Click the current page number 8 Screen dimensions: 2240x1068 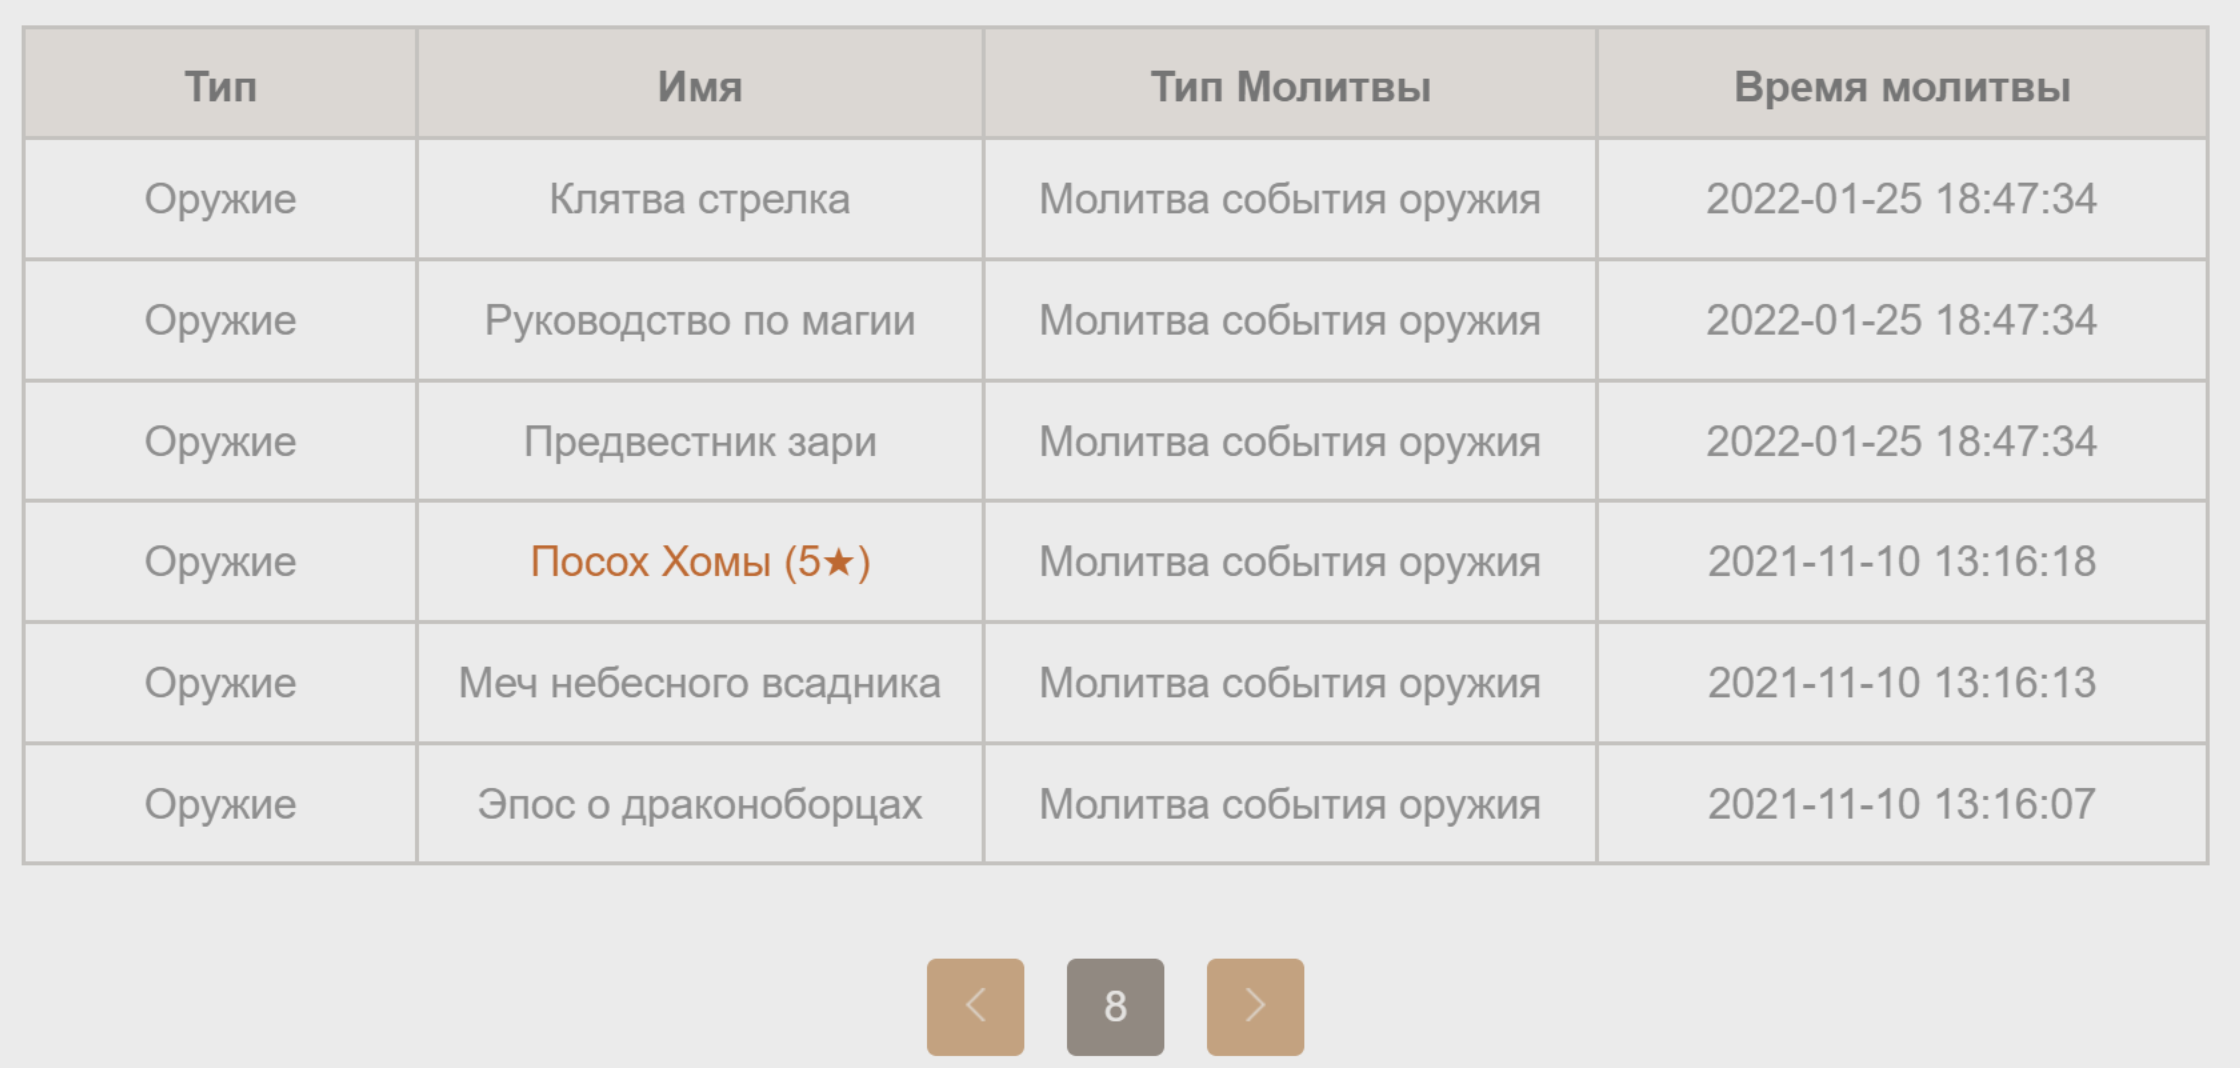1115,1006
